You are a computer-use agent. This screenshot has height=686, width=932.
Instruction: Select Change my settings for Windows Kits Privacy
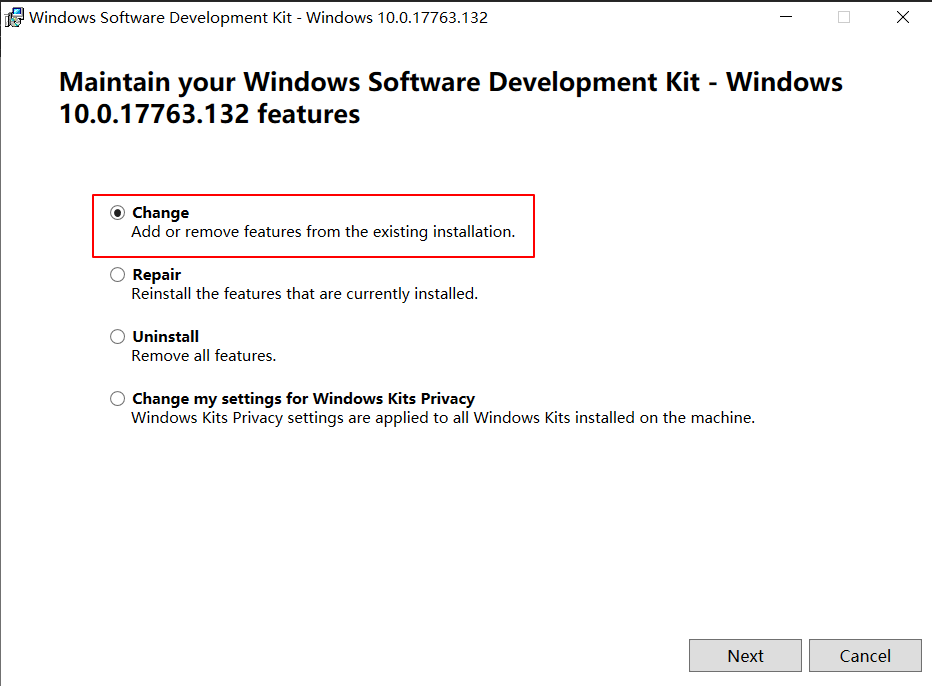point(118,398)
